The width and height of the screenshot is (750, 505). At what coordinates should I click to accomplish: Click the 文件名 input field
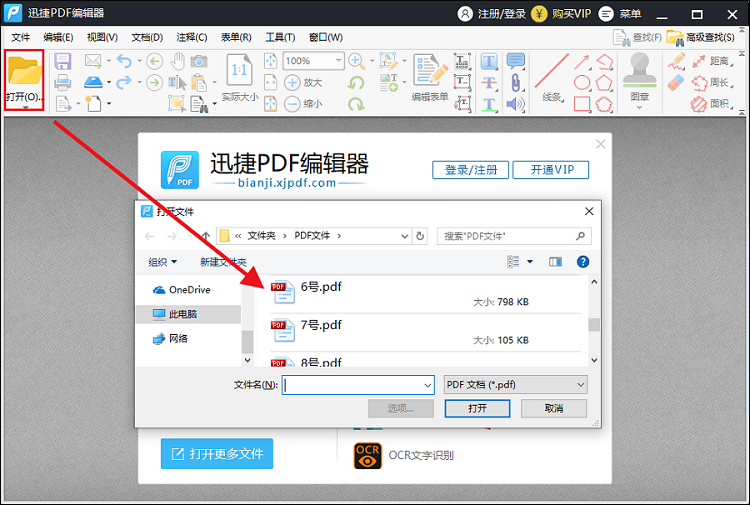tap(358, 385)
